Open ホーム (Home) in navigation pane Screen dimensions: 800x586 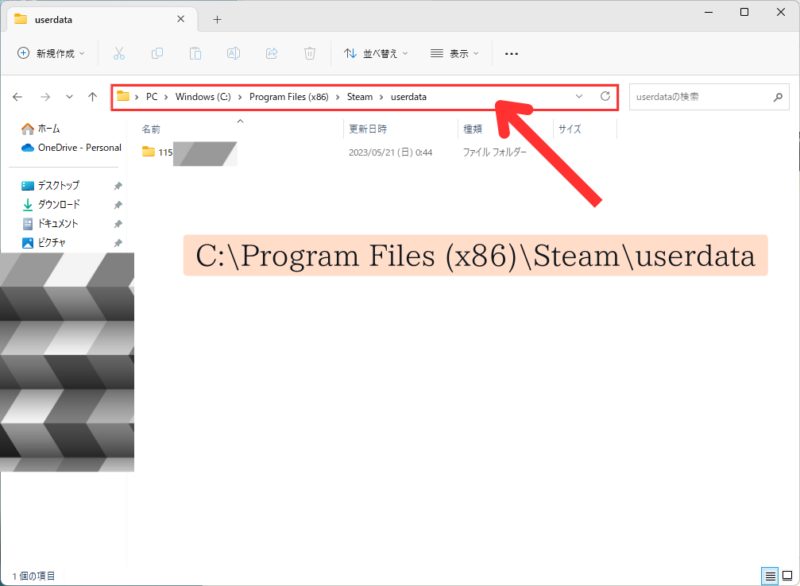point(40,129)
